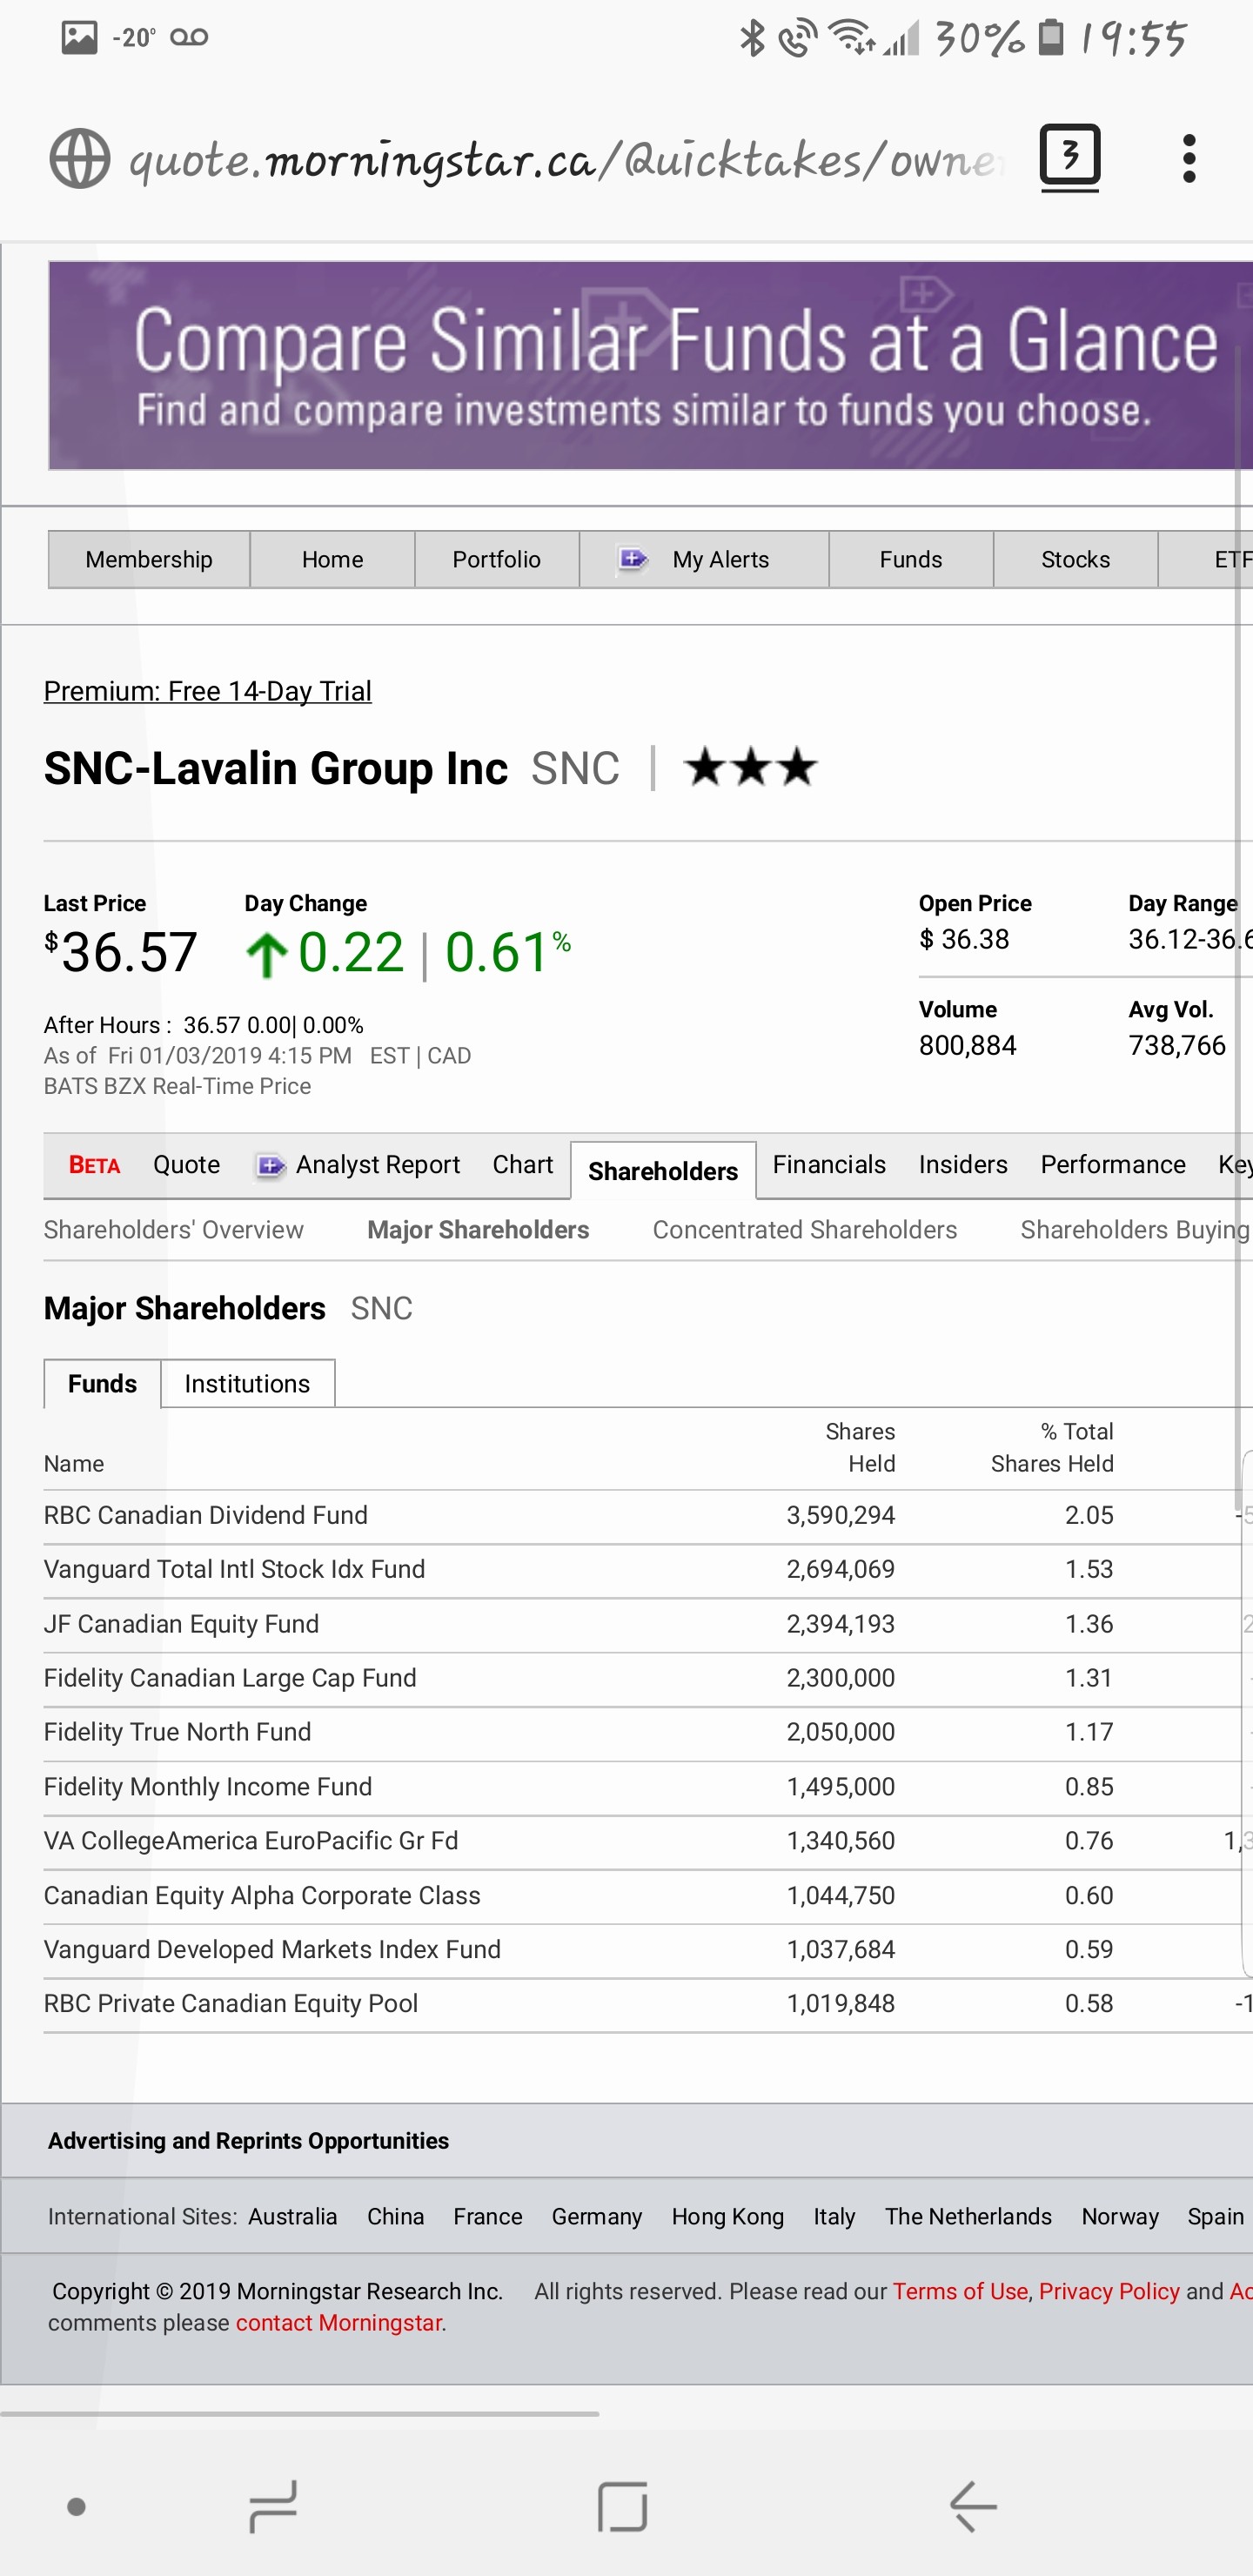Viewport: 1253px width, 2576px height.
Task: Tap the address bar URL field
Action: click(566, 159)
